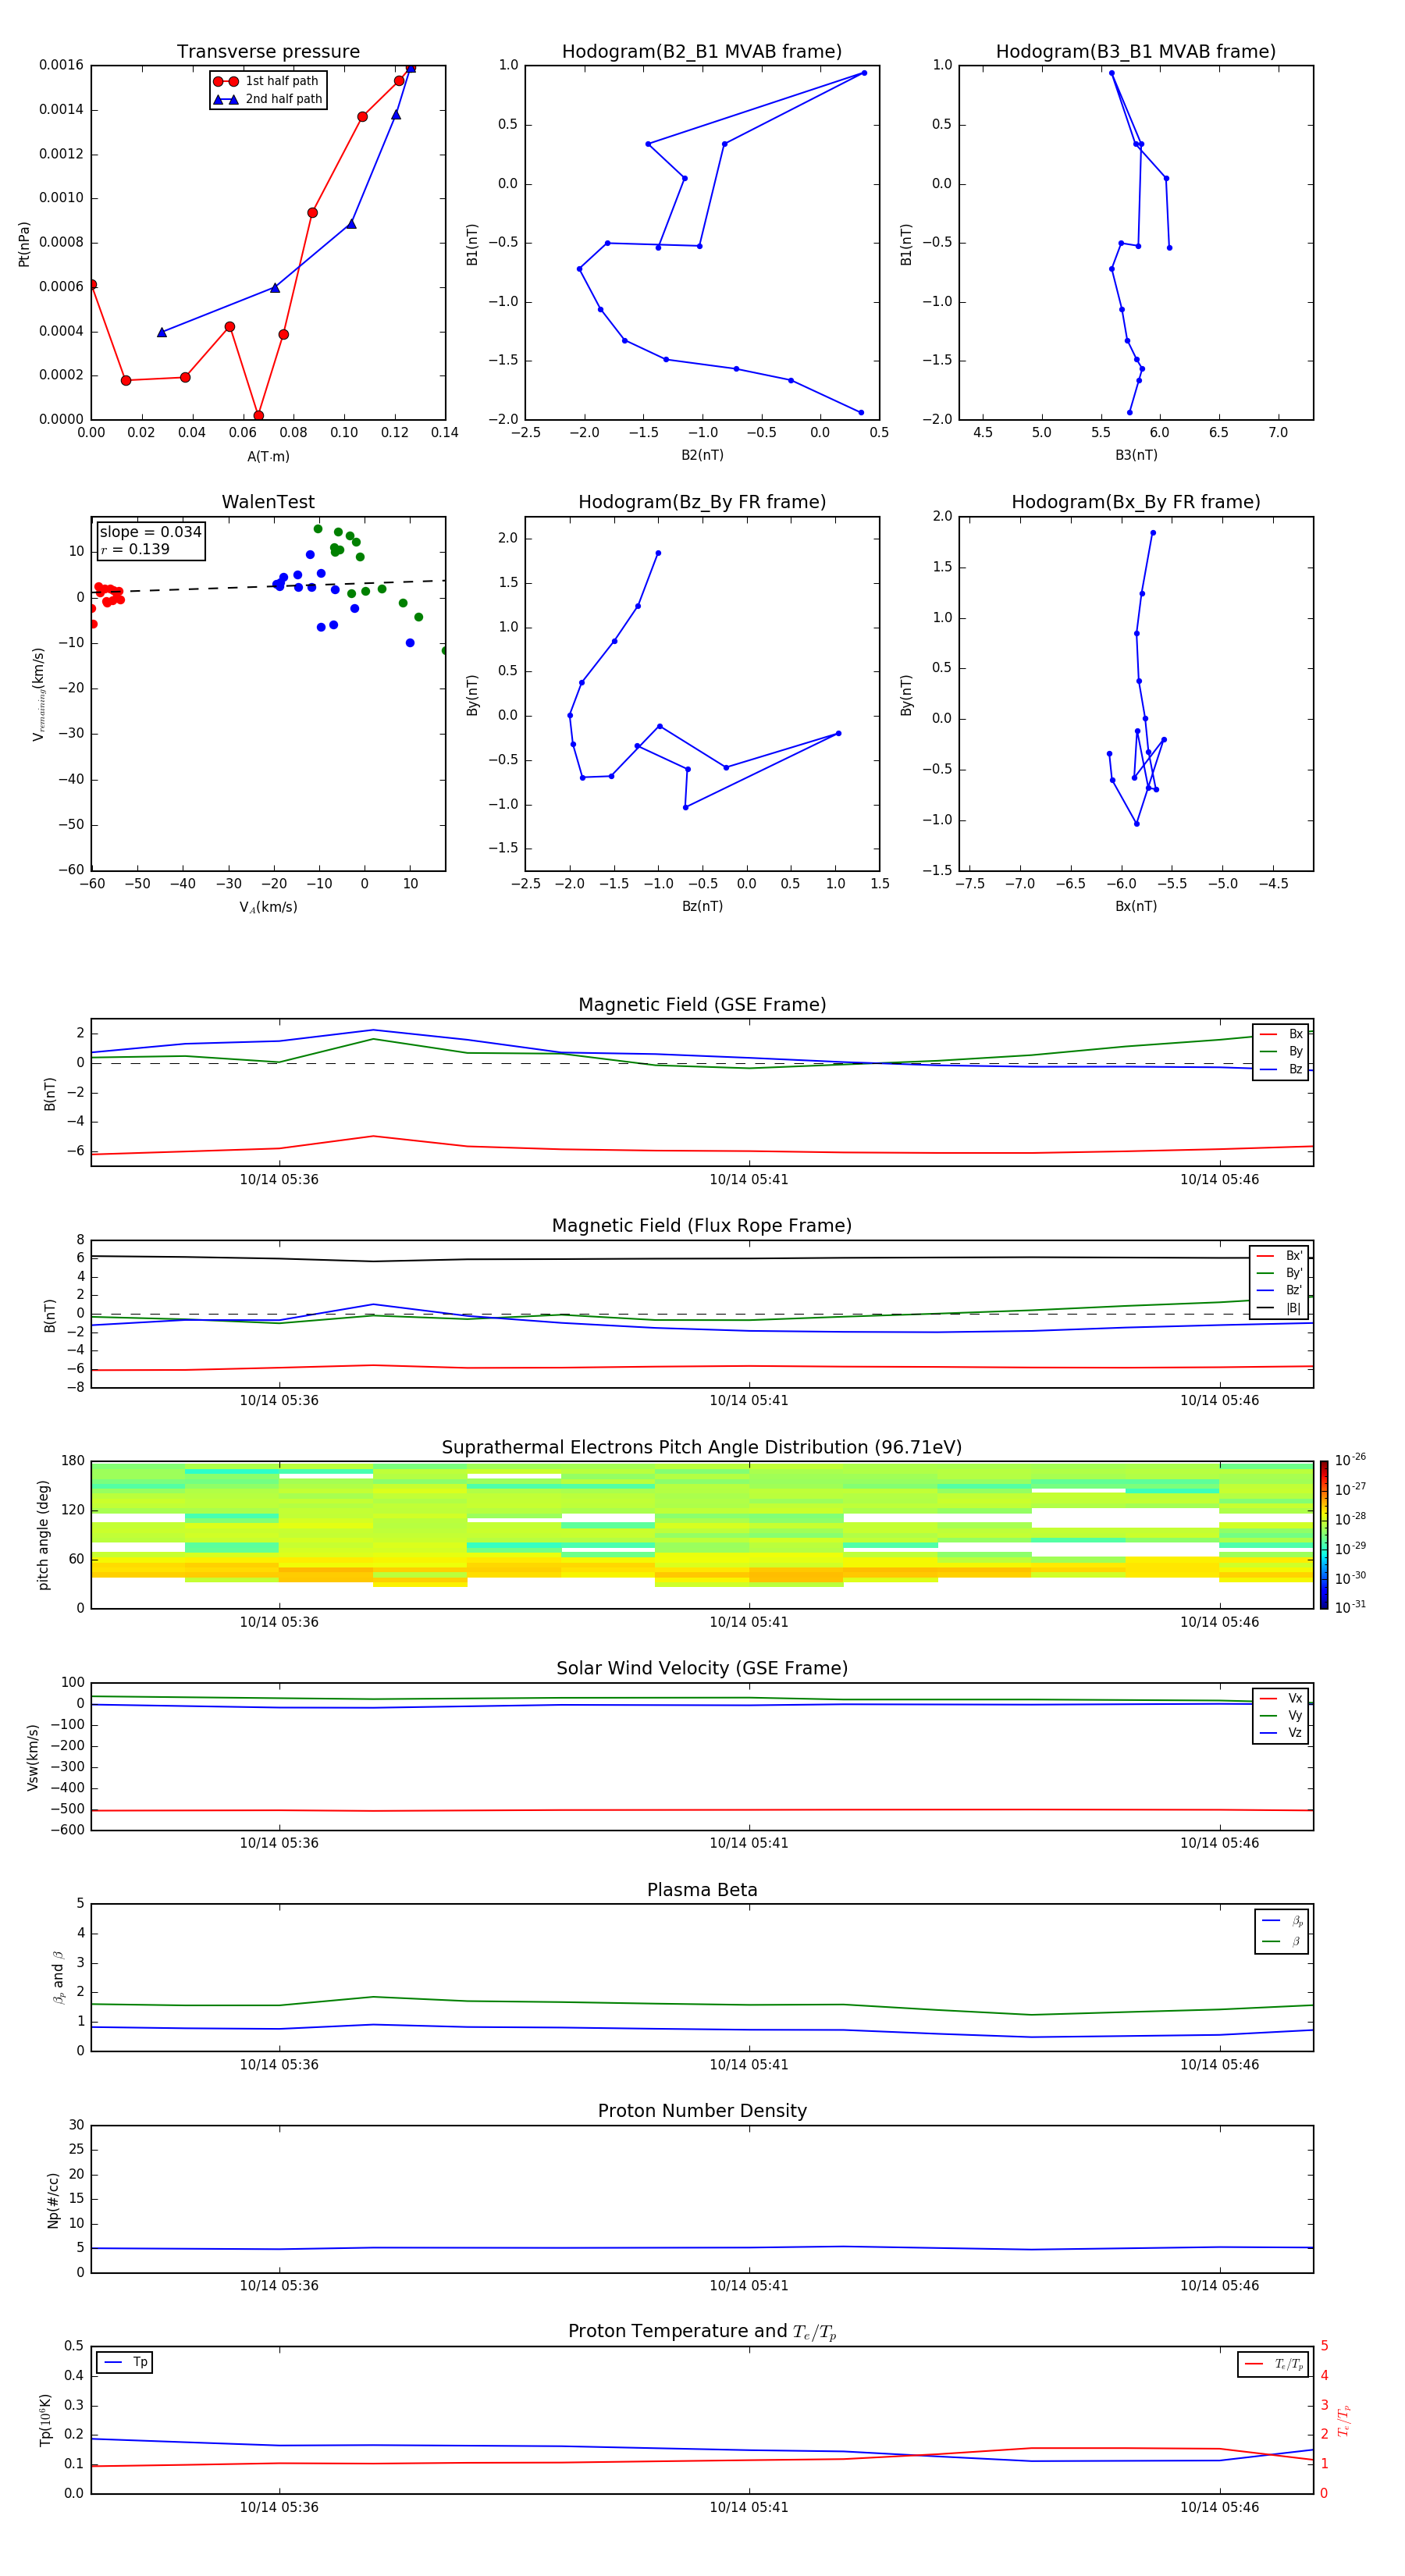
Task: Click the 'Bx(nT)' x-axis label
Action: pos(1136,906)
